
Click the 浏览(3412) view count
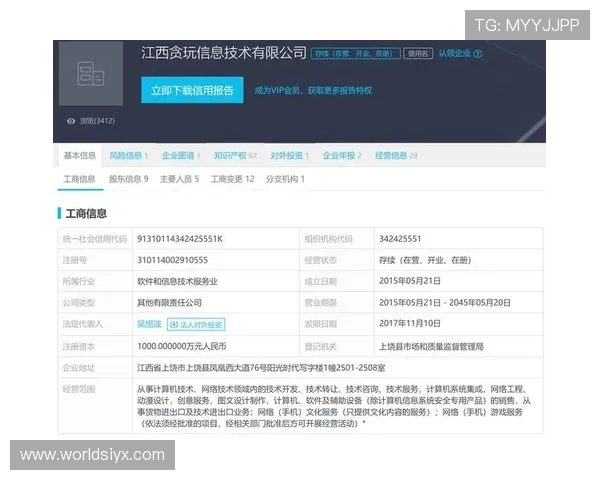coord(98,121)
